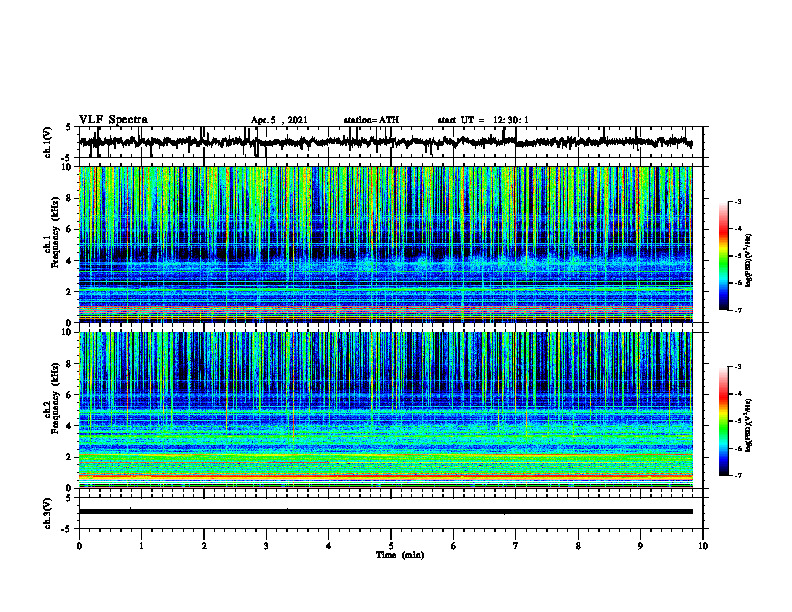
Task: Click the "ch.3(V)" axis label
Action: [x=47, y=513]
